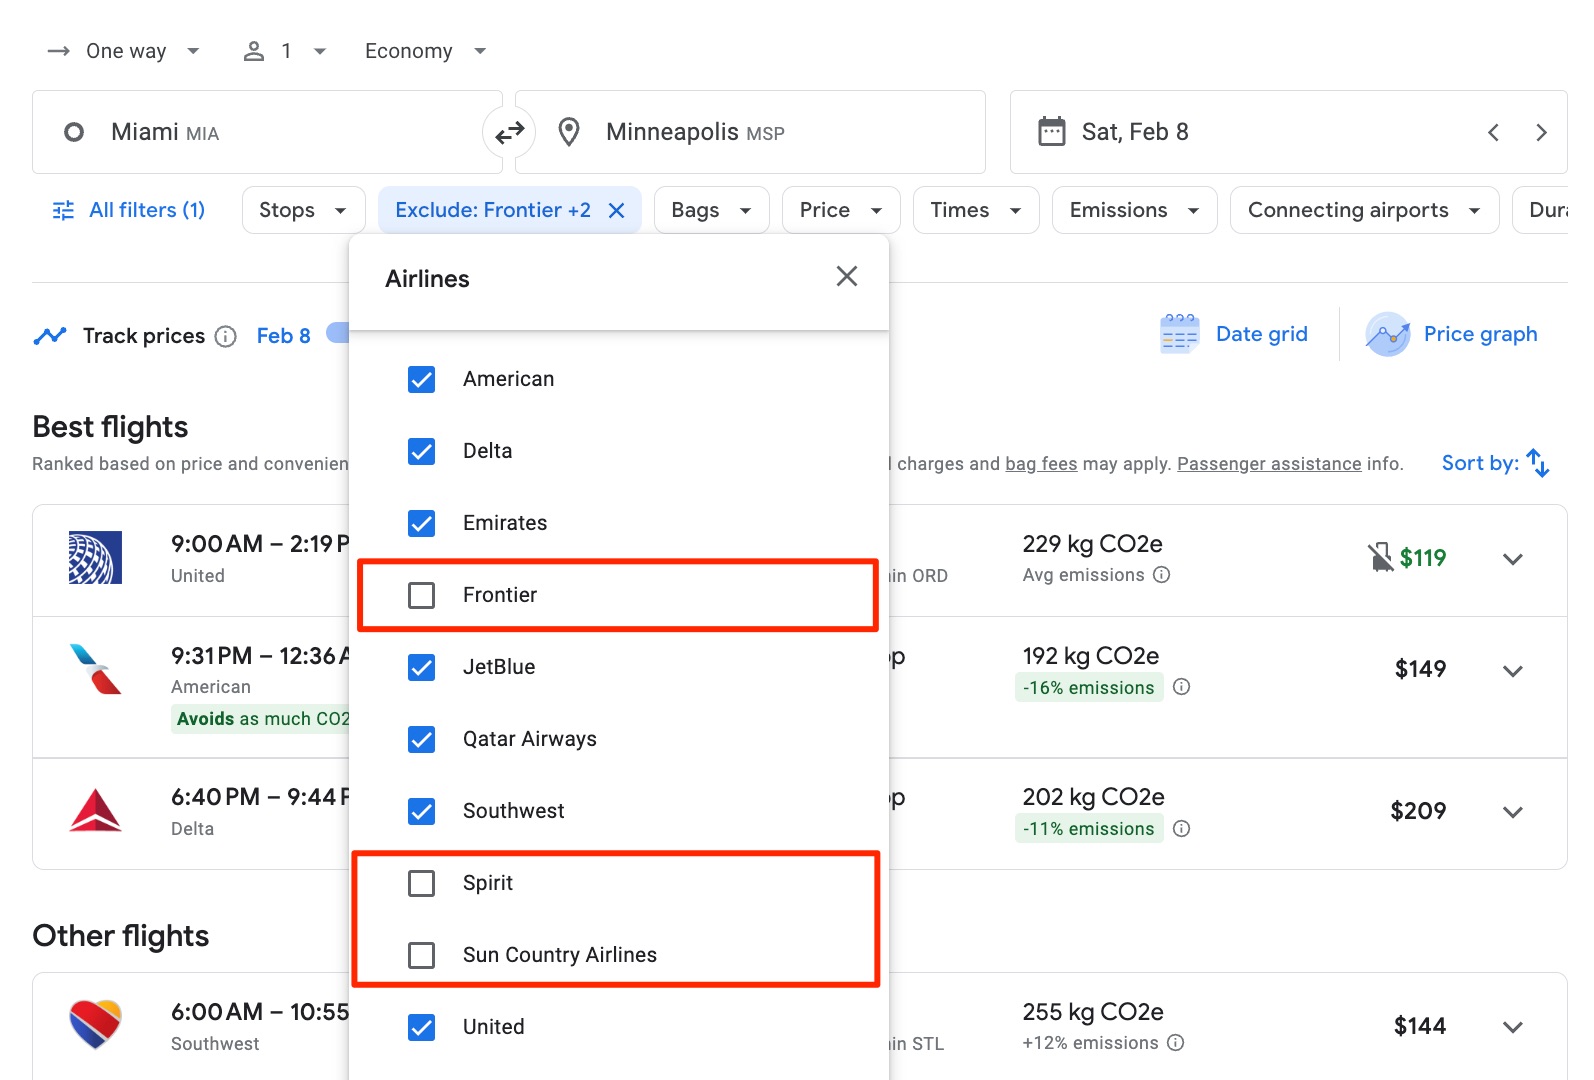The width and height of the screenshot is (1594, 1080).
Task: Show info for -16% emissions
Action: pos(1181,687)
